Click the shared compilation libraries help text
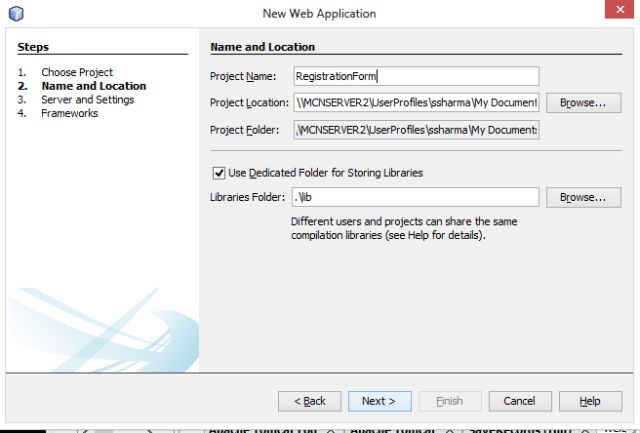Screen dimensions: 640x433 click(404, 229)
